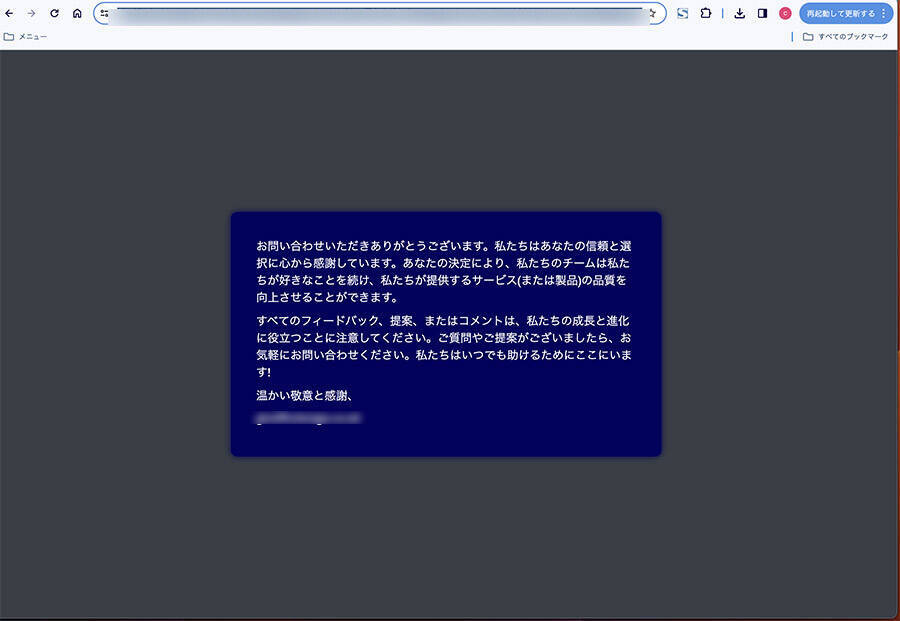
Task: Click the blurred signature line in the card
Action: (308, 418)
